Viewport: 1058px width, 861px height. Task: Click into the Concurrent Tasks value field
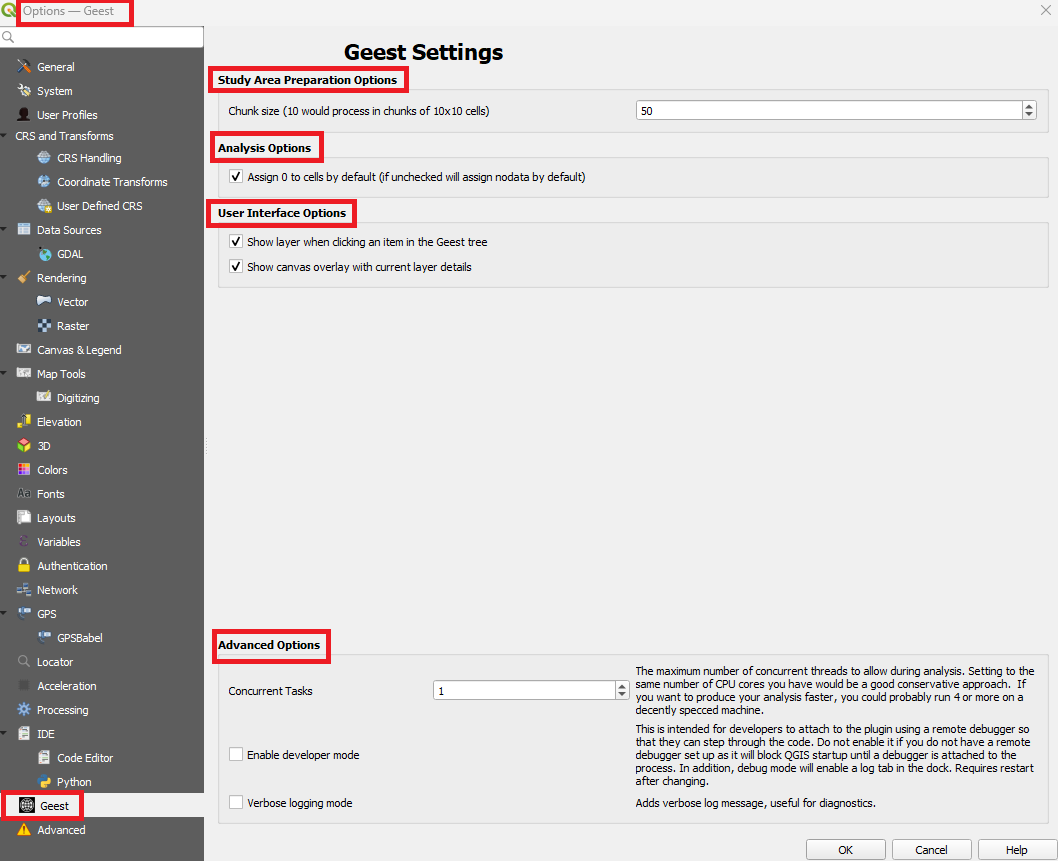tap(524, 690)
